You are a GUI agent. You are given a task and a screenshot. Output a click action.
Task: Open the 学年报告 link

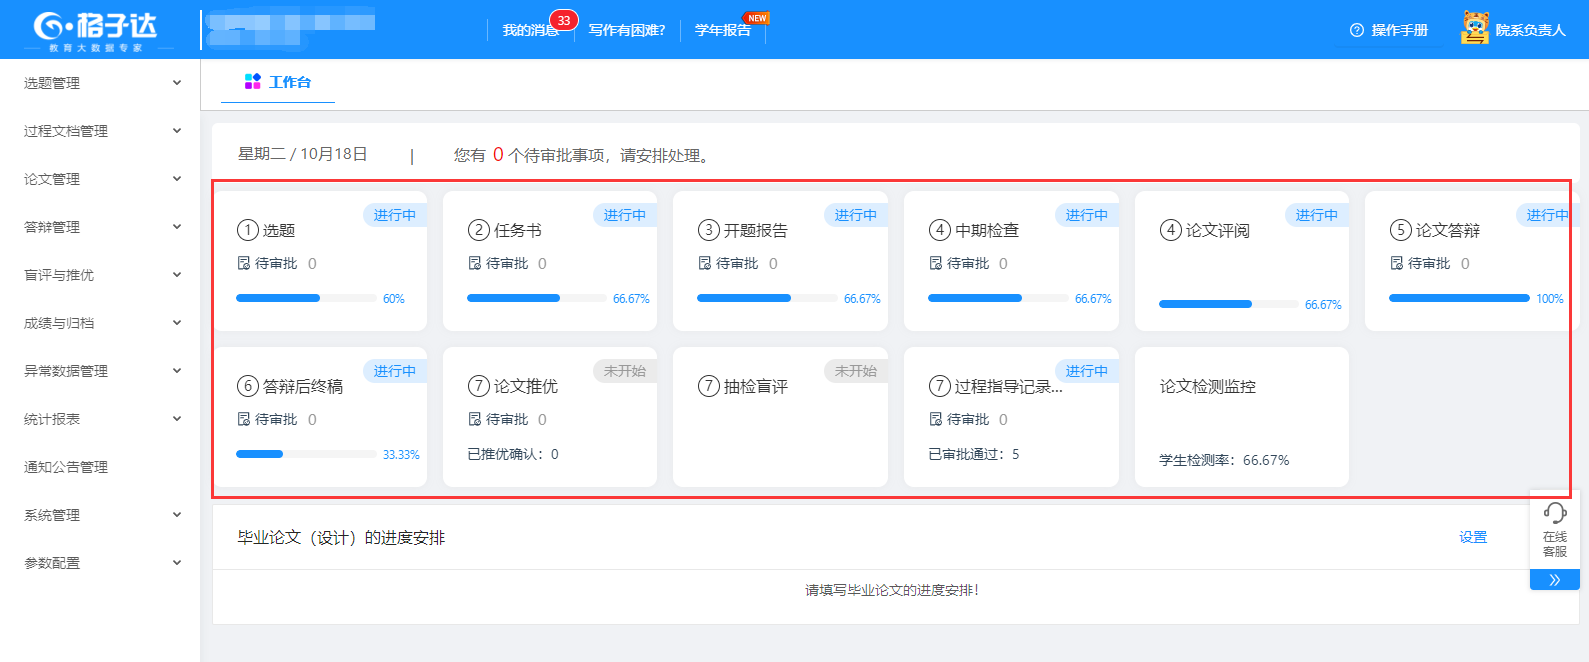[722, 30]
